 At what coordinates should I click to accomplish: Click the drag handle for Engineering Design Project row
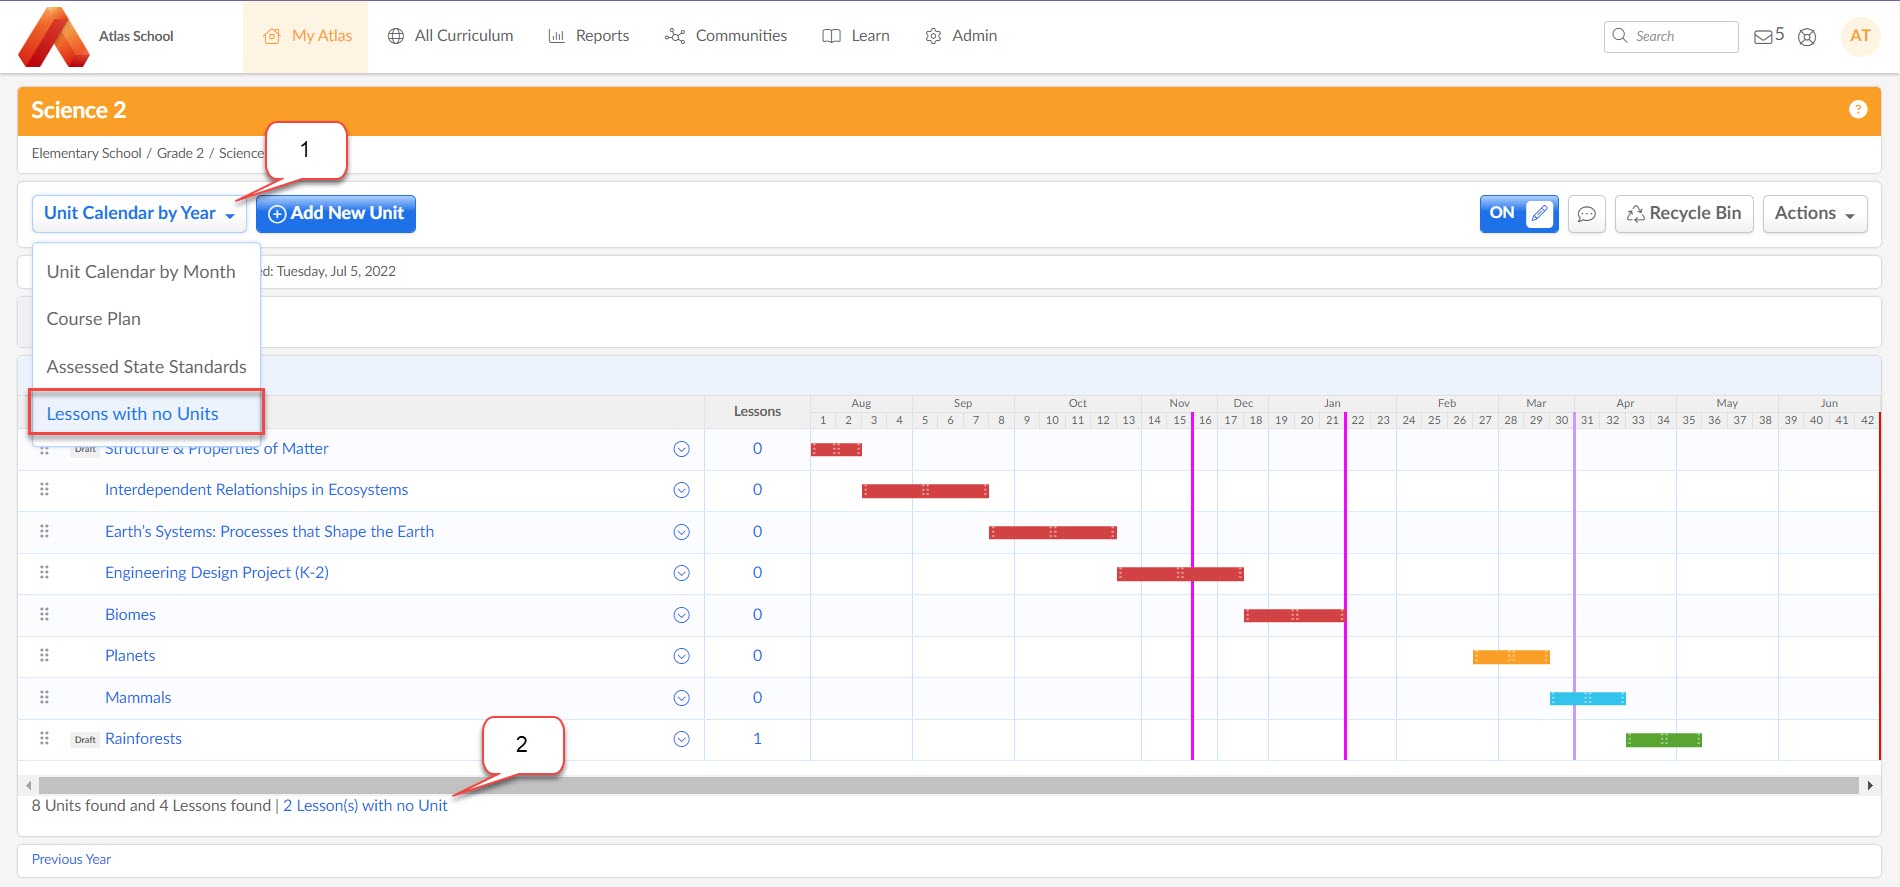point(44,573)
